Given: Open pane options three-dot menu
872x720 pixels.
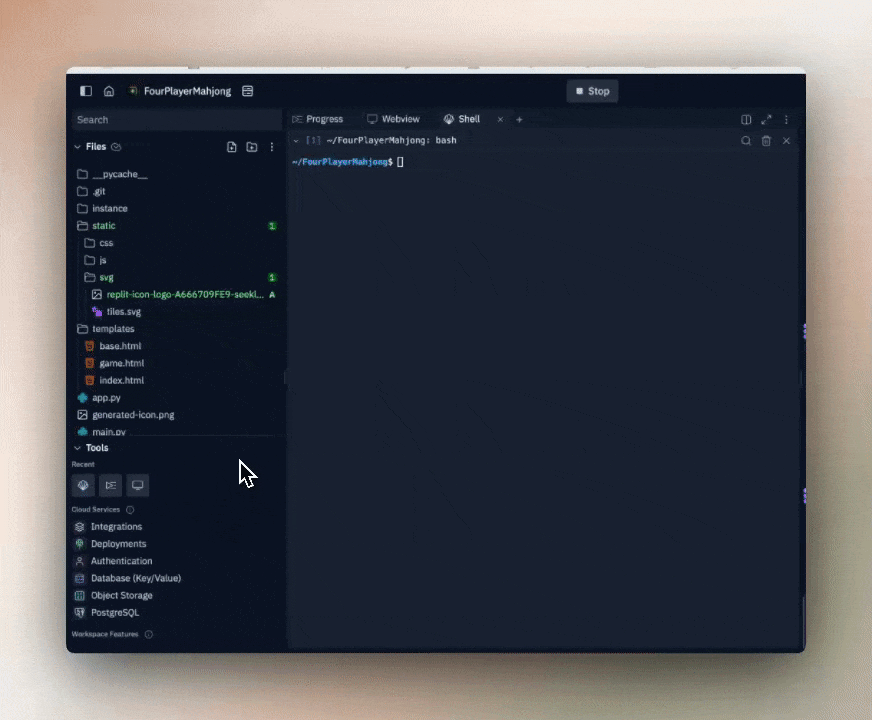Looking at the screenshot, I should tap(786, 120).
